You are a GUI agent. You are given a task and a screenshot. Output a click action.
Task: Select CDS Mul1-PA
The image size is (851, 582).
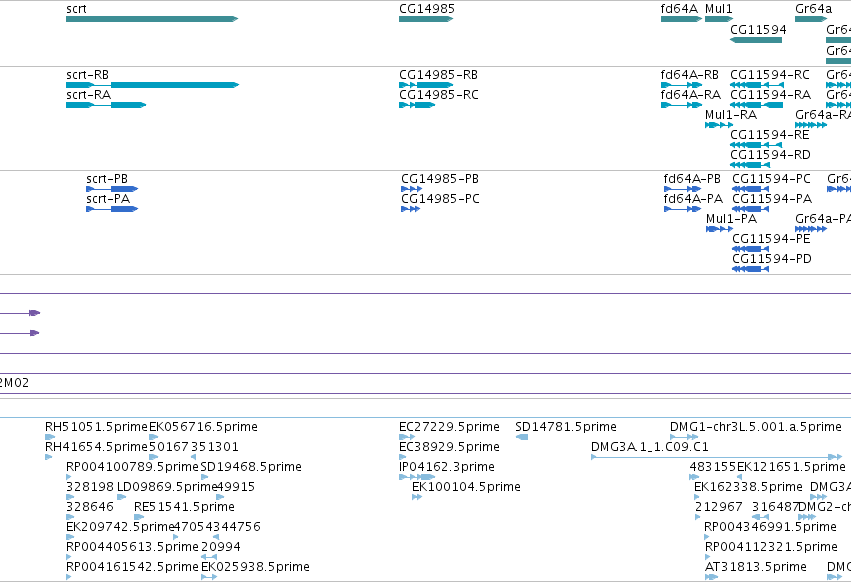click(720, 229)
